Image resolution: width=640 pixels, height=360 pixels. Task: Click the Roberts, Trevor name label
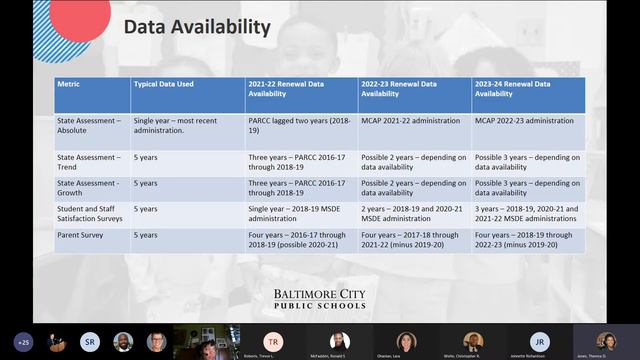click(259, 356)
